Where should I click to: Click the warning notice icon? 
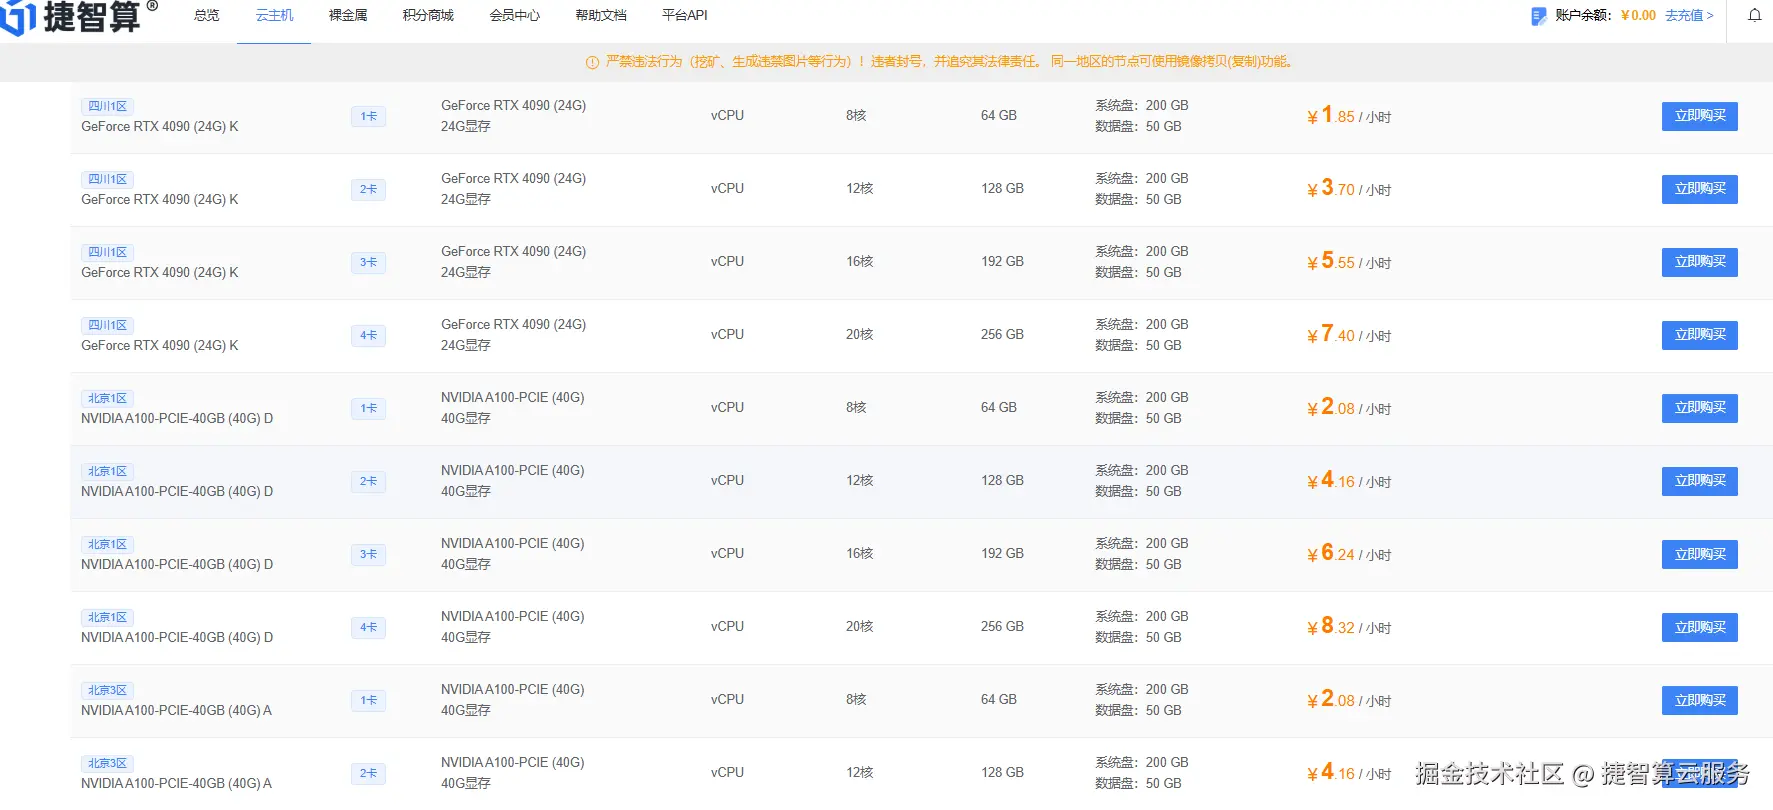pos(592,62)
